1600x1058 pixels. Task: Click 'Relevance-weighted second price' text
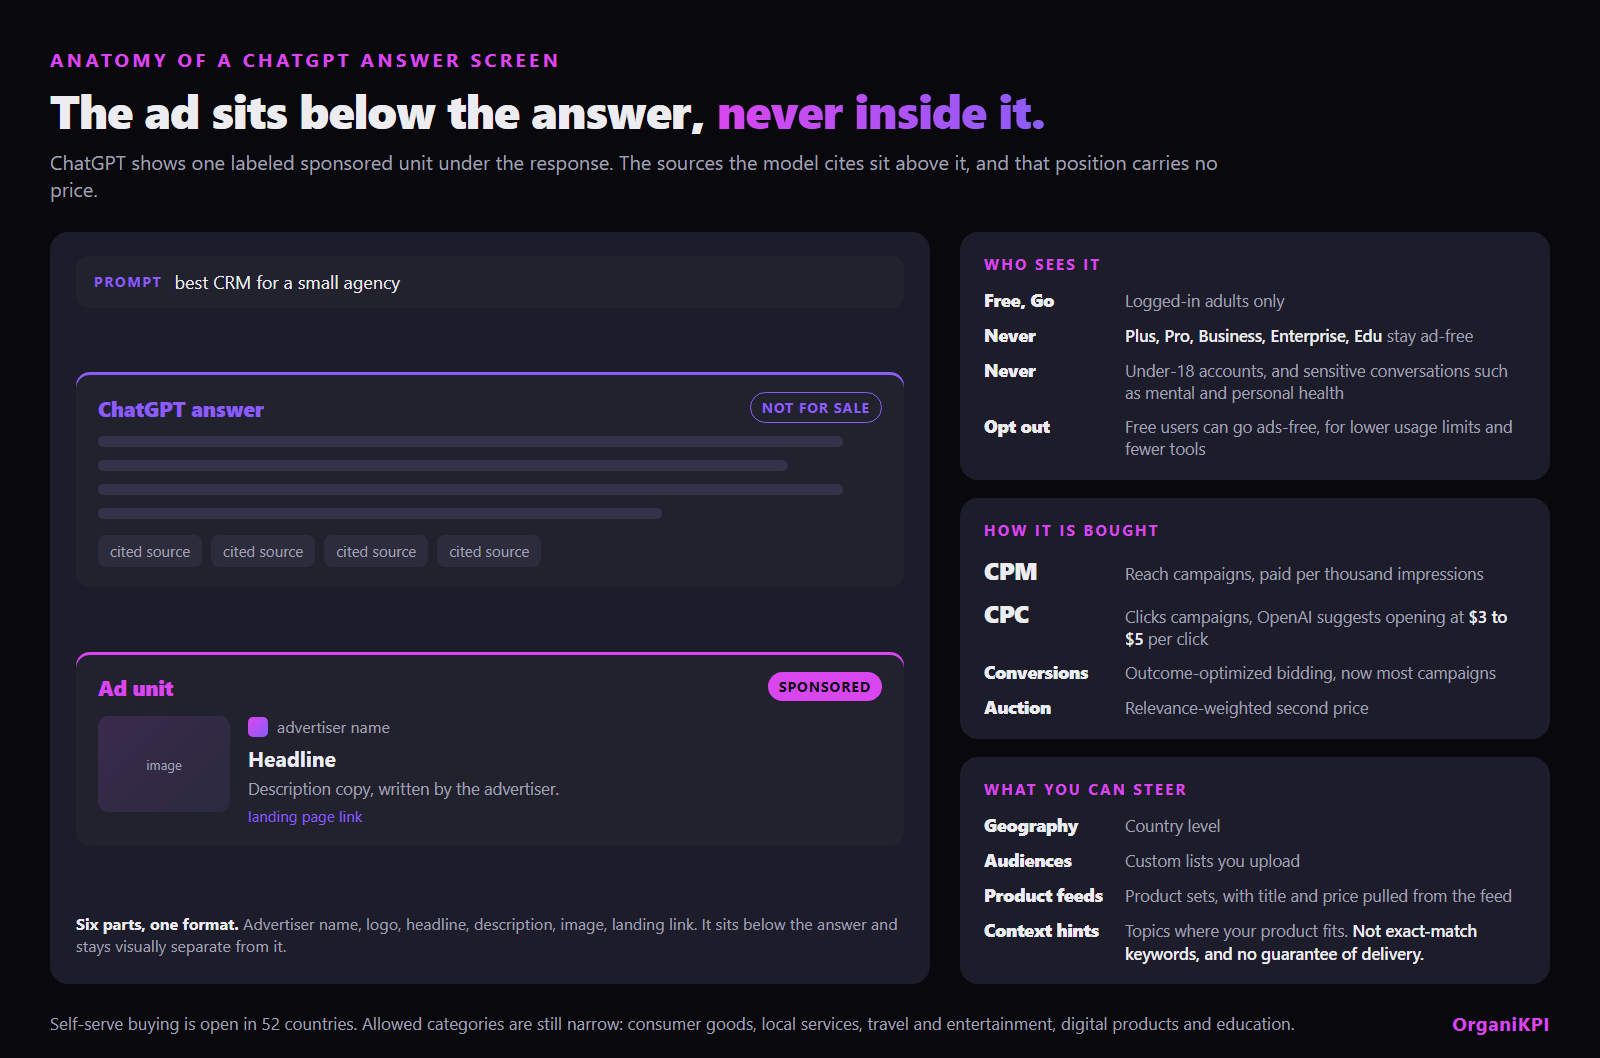1246,708
